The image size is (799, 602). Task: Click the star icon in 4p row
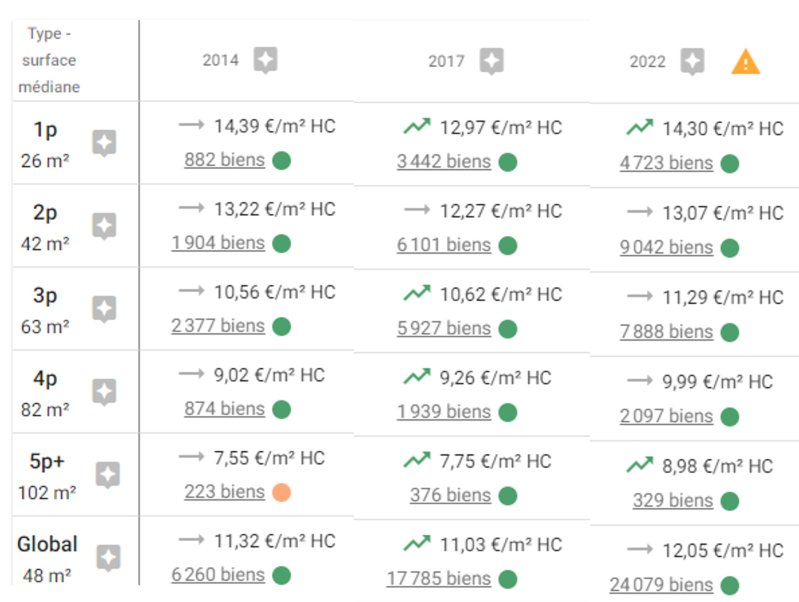[x=104, y=392]
